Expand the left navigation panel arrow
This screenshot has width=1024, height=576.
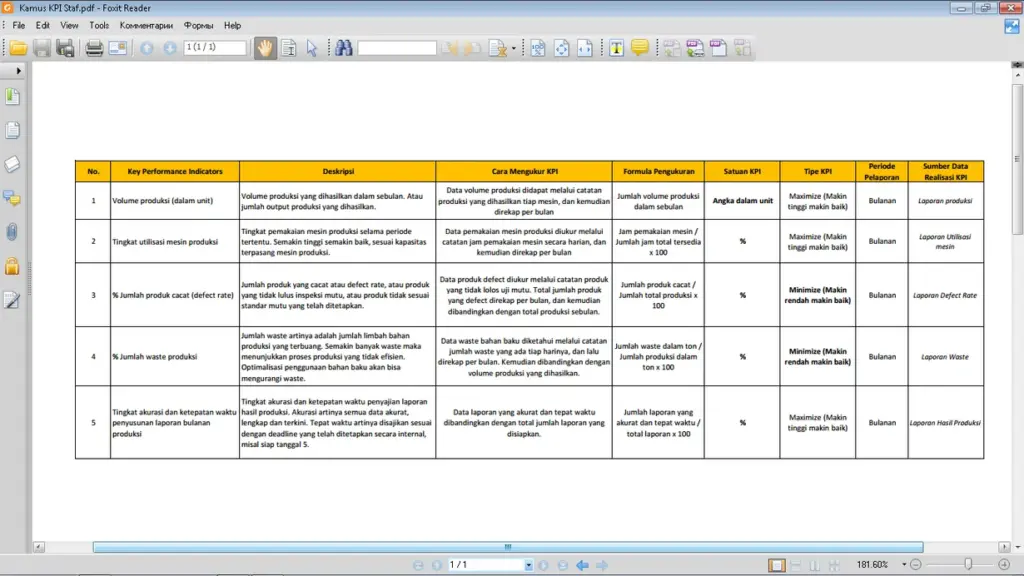pyautogui.click(x=18, y=71)
